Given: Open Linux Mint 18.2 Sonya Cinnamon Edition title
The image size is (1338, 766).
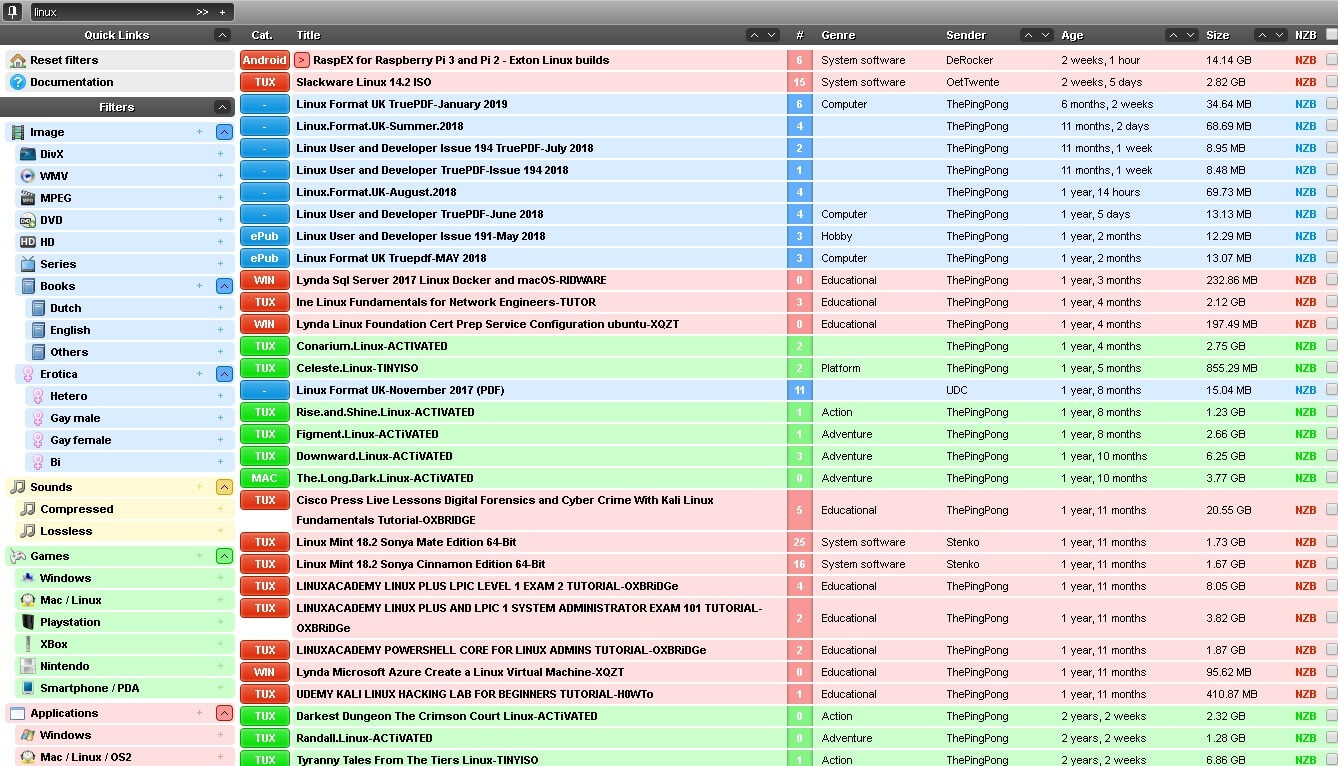Looking at the screenshot, I should click(421, 564).
